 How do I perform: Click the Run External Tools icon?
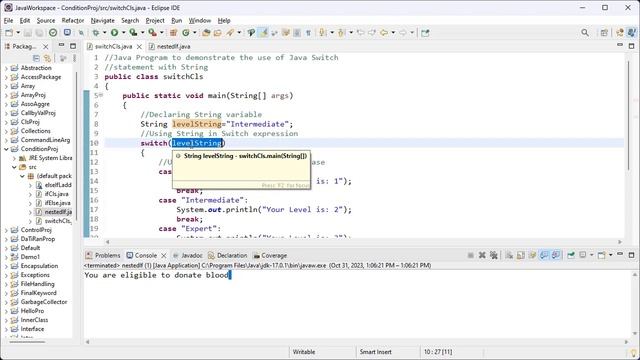[x=152, y=33]
